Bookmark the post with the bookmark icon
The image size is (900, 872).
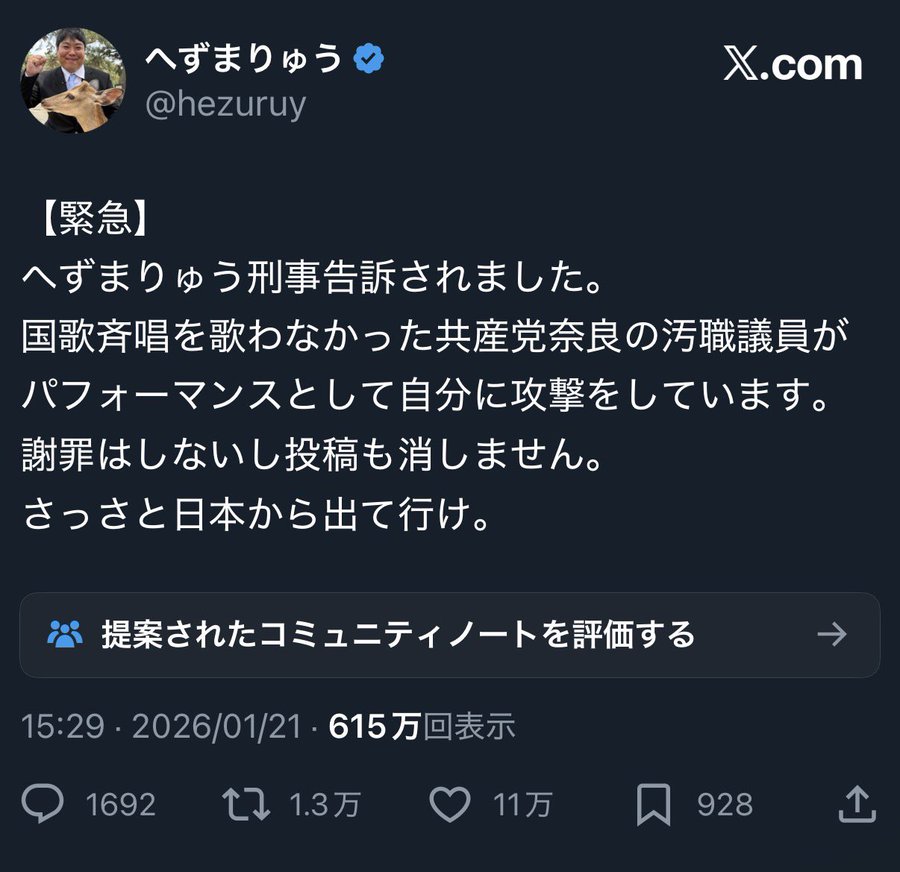tap(653, 804)
